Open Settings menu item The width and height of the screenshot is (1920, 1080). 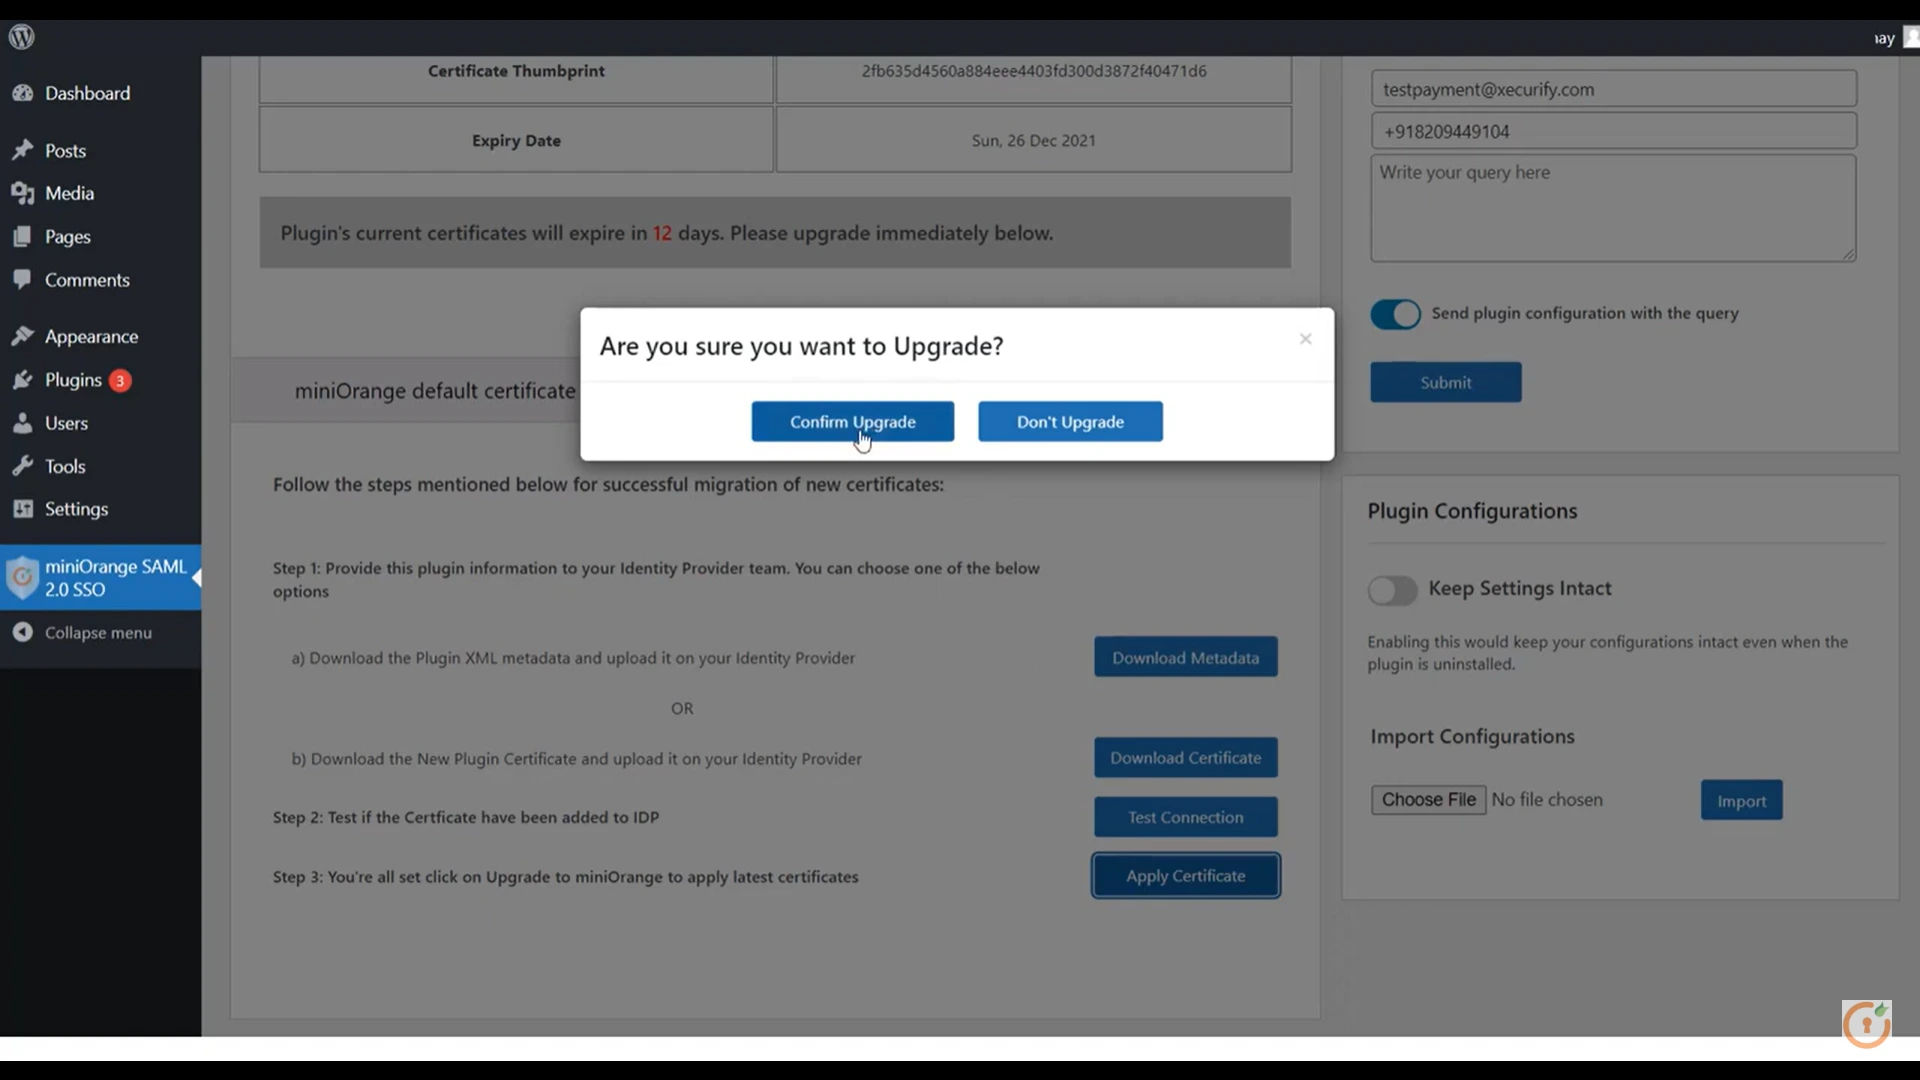[100, 509]
